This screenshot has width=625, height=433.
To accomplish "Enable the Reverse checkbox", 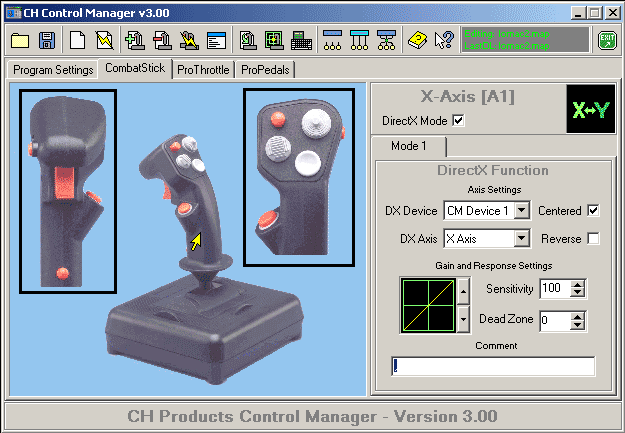I will point(594,238).
